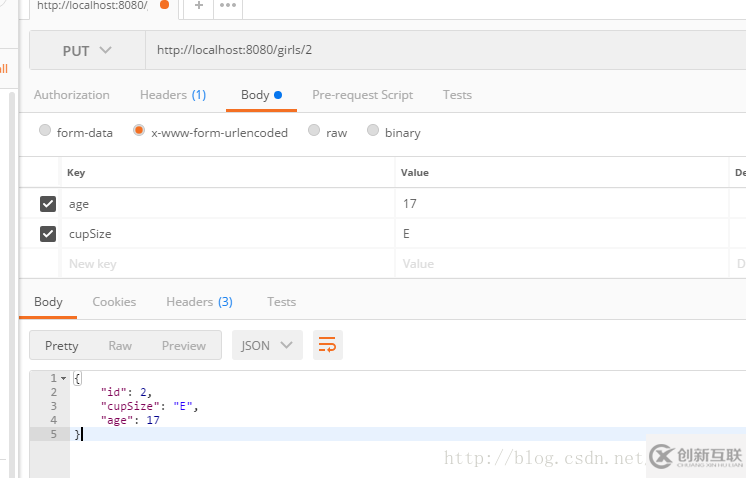
Task: Click the age key cell
Action: pos(228,204)
